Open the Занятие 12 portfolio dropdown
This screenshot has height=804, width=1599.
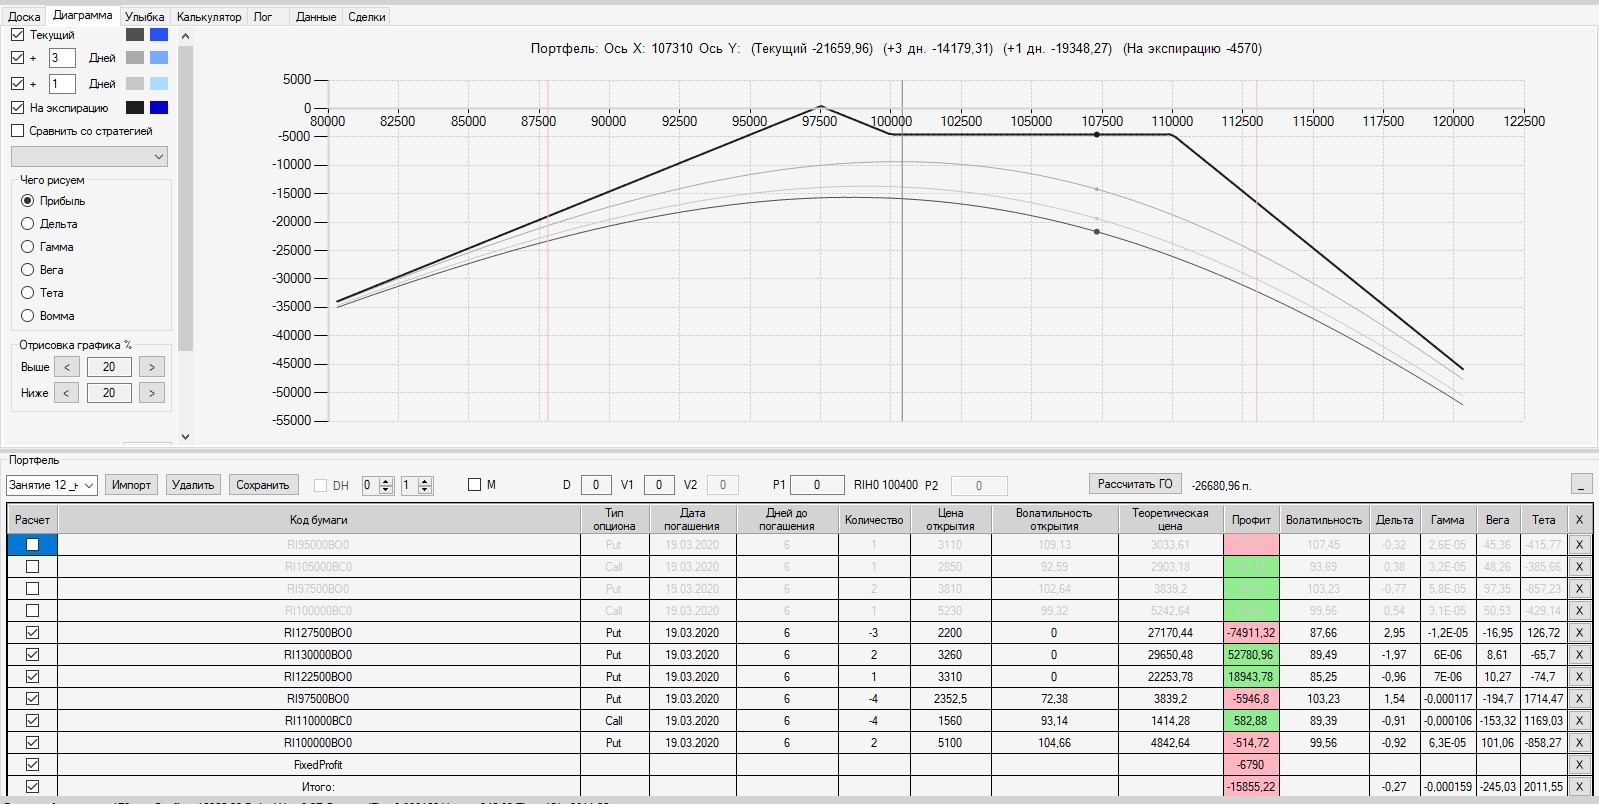(x=52, y=485)
